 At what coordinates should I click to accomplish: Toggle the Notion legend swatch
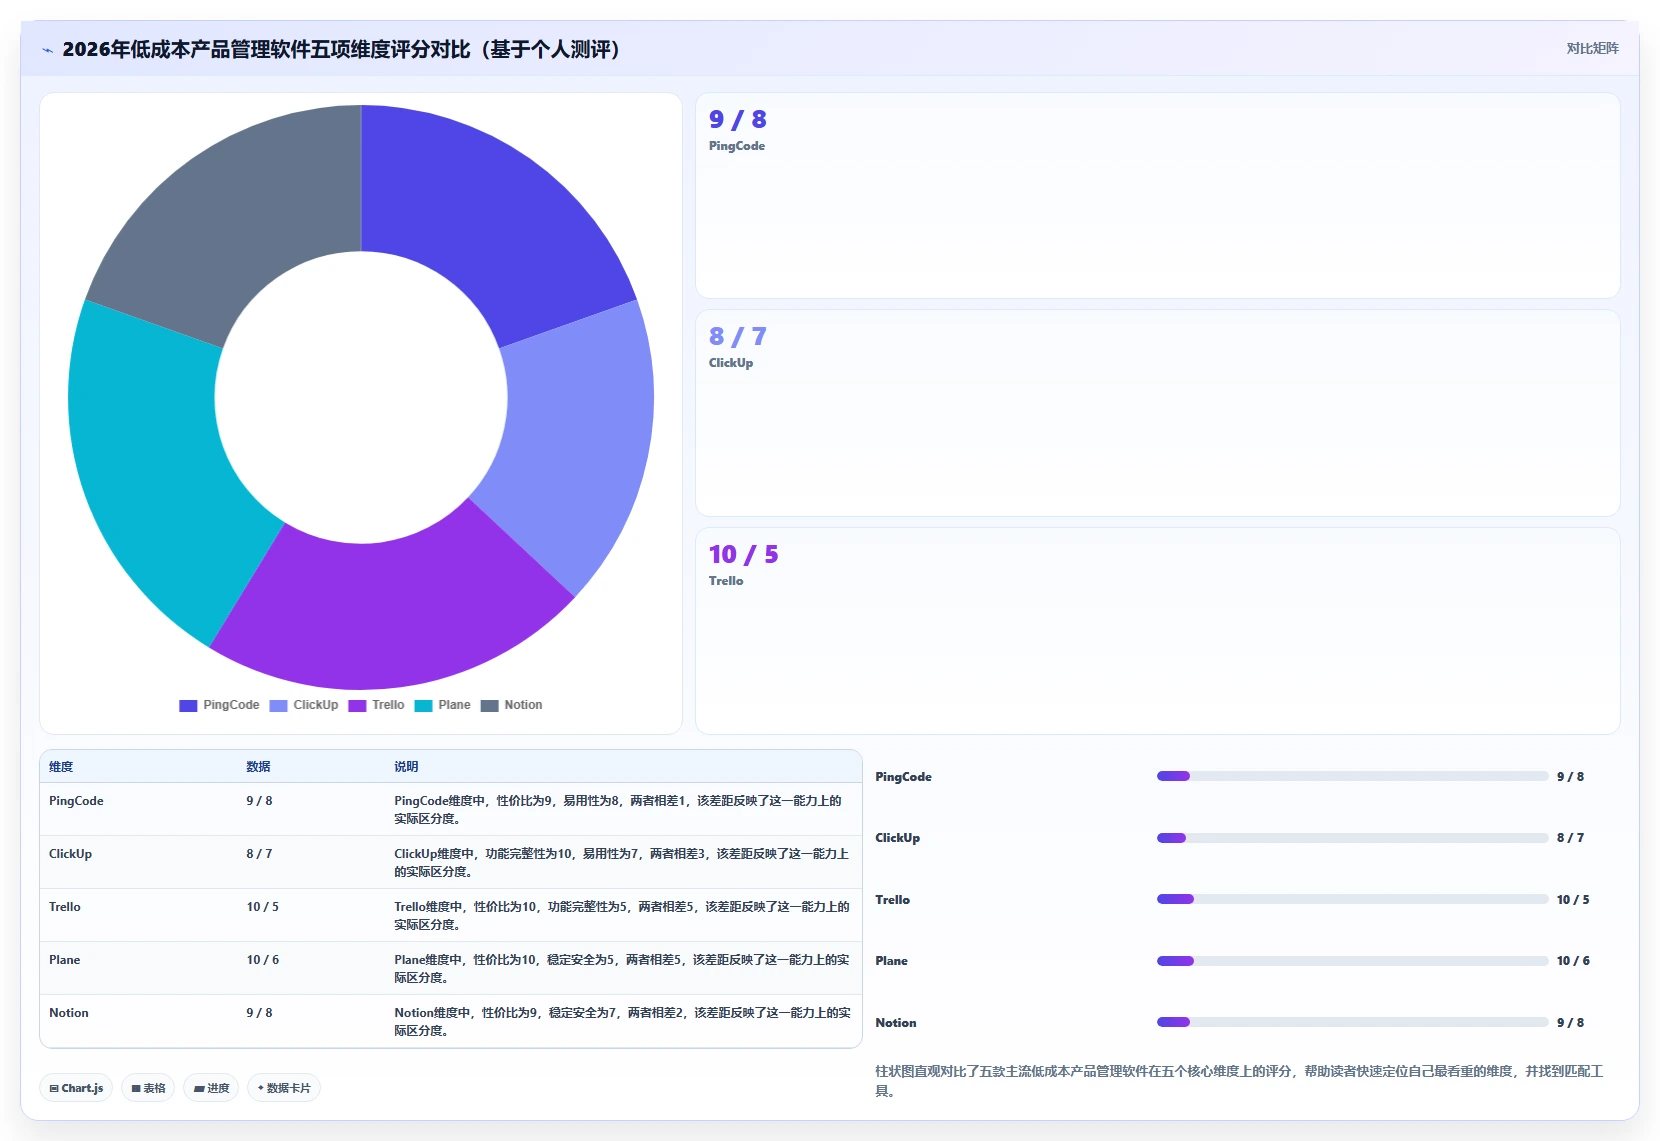coord(489,706)
